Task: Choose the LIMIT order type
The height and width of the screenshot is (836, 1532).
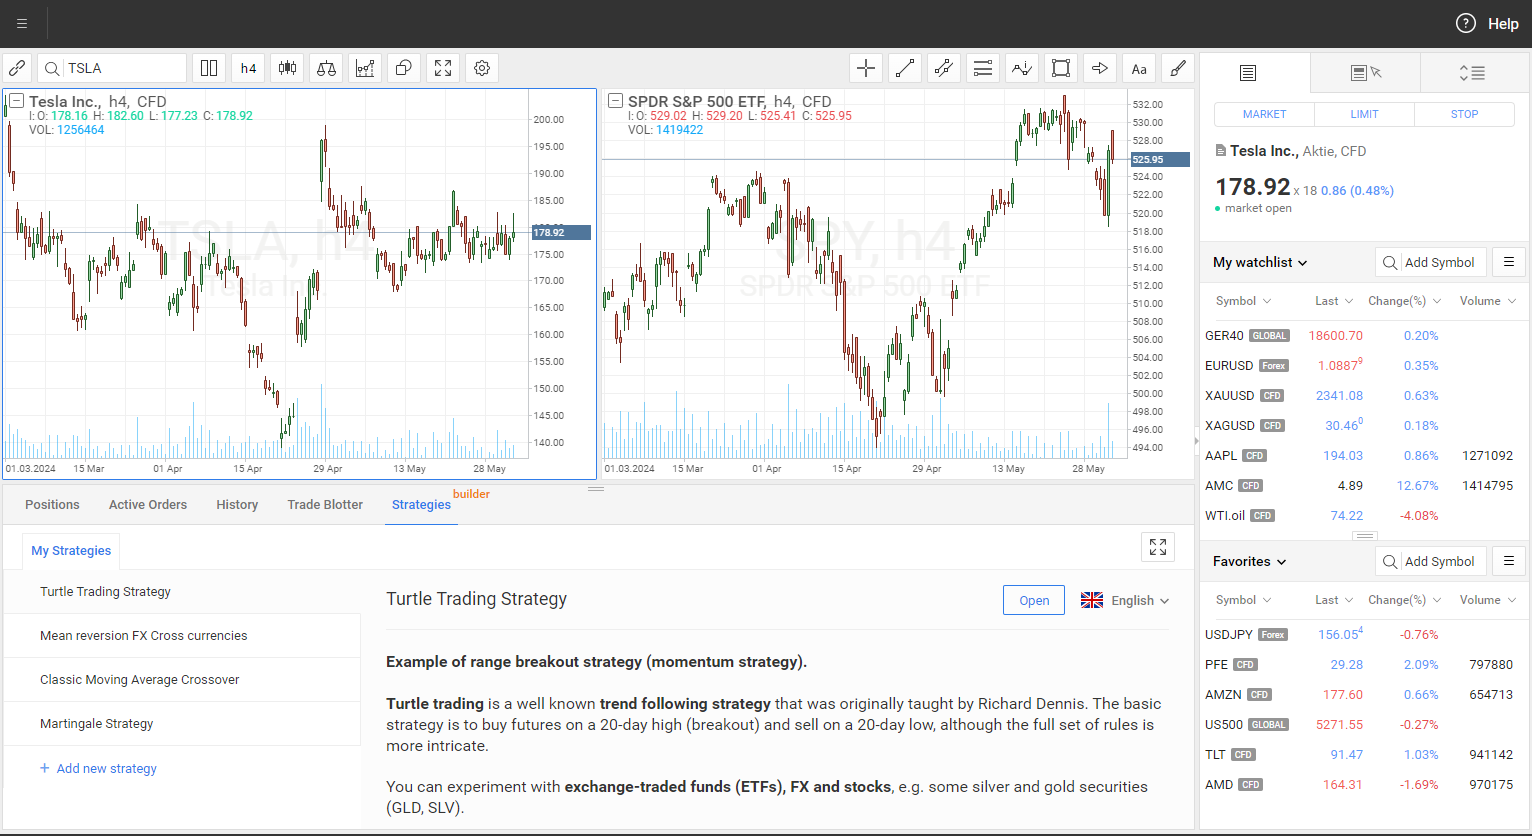Action: coord(1364,114)
